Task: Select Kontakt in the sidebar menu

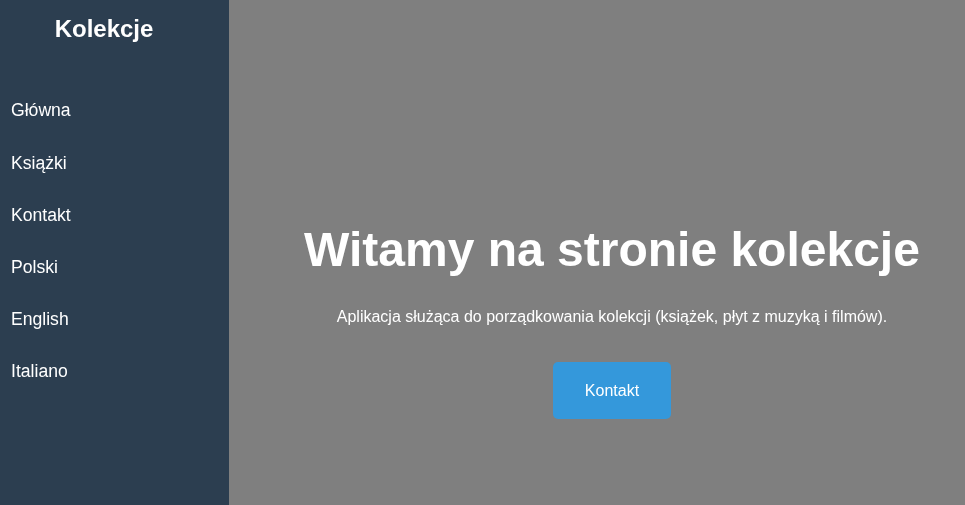Action: (41, 215)
